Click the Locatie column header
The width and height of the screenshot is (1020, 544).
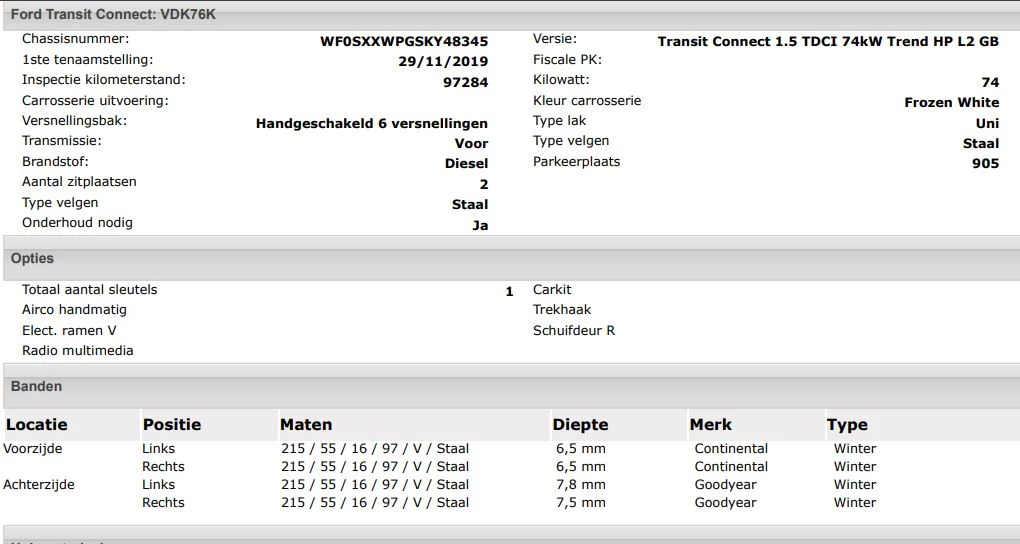pos(37,424)
